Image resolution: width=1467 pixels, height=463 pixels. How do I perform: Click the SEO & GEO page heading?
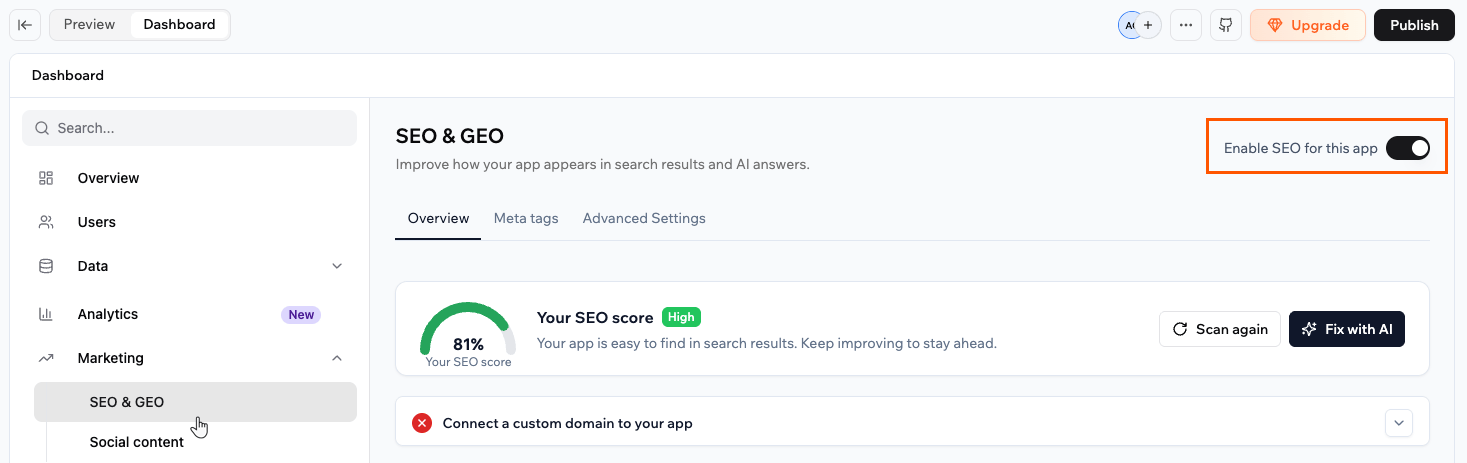pos(450,136)
